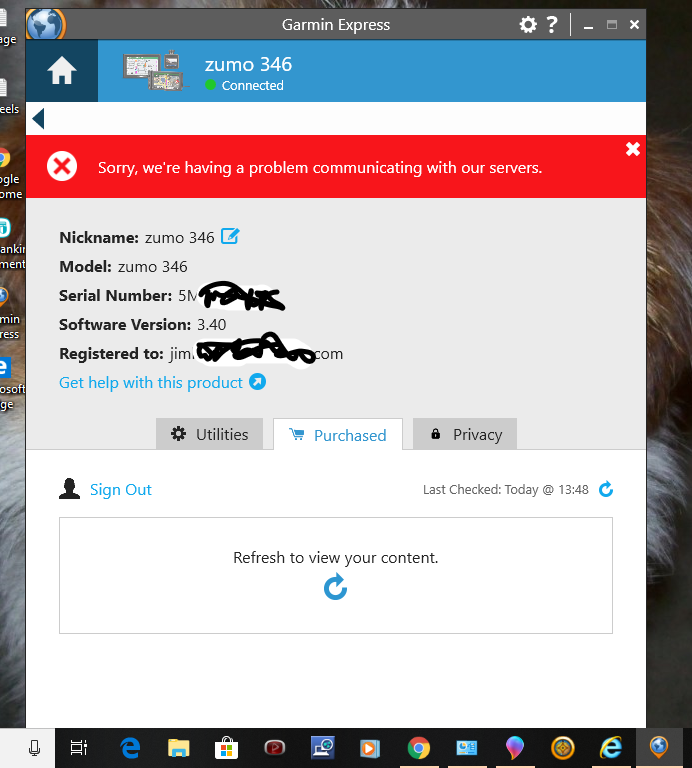692x768 pixels.
Task: Refresh using icon beside Last Checked time
Action: pyautogui.click(x=606, y=489)
